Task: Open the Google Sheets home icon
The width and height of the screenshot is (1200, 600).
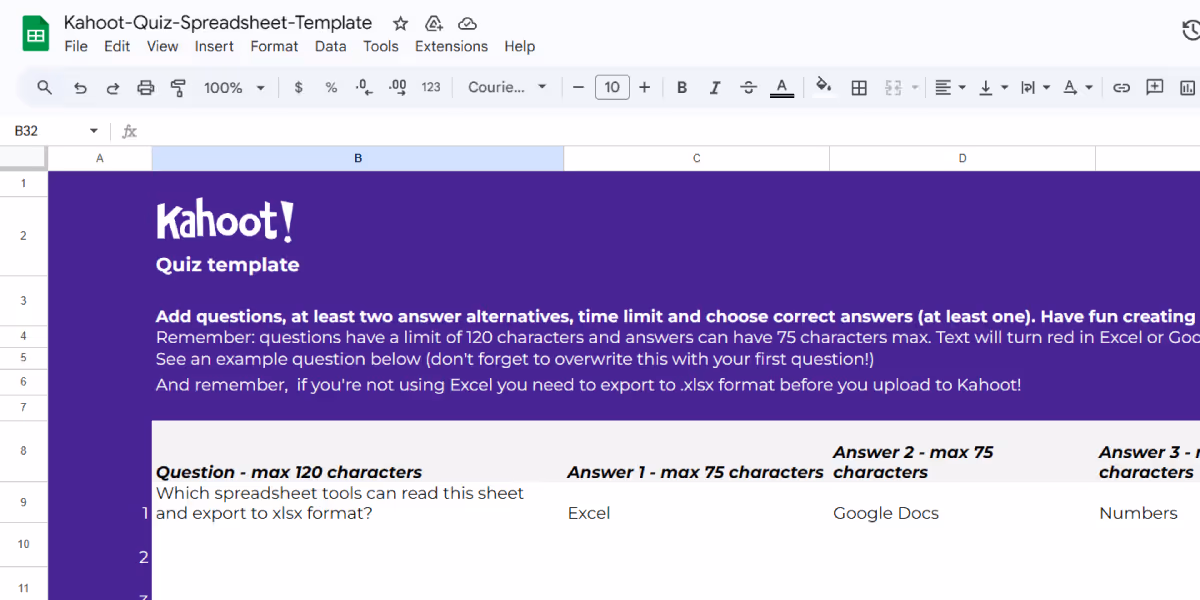Action: pos(36,34)
